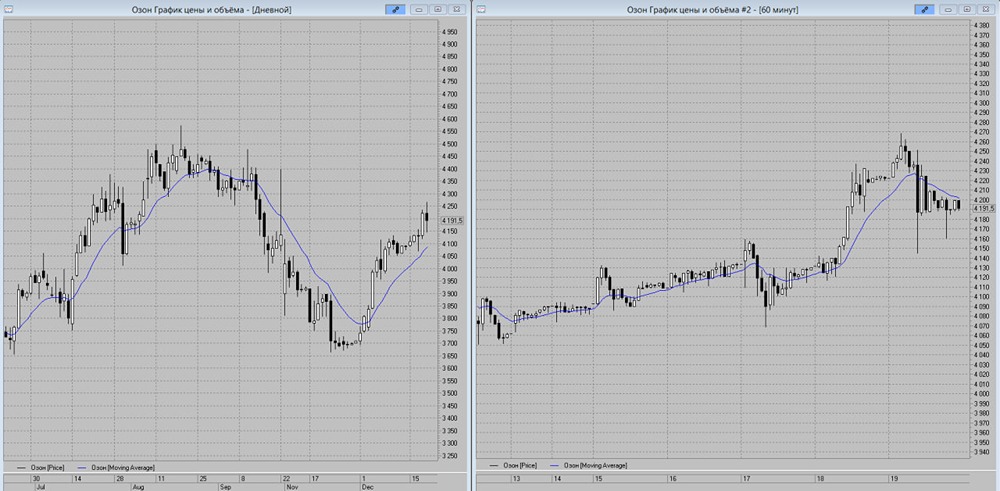
Task: Click the 3 700 price axis label
Action: click(450, 344)
